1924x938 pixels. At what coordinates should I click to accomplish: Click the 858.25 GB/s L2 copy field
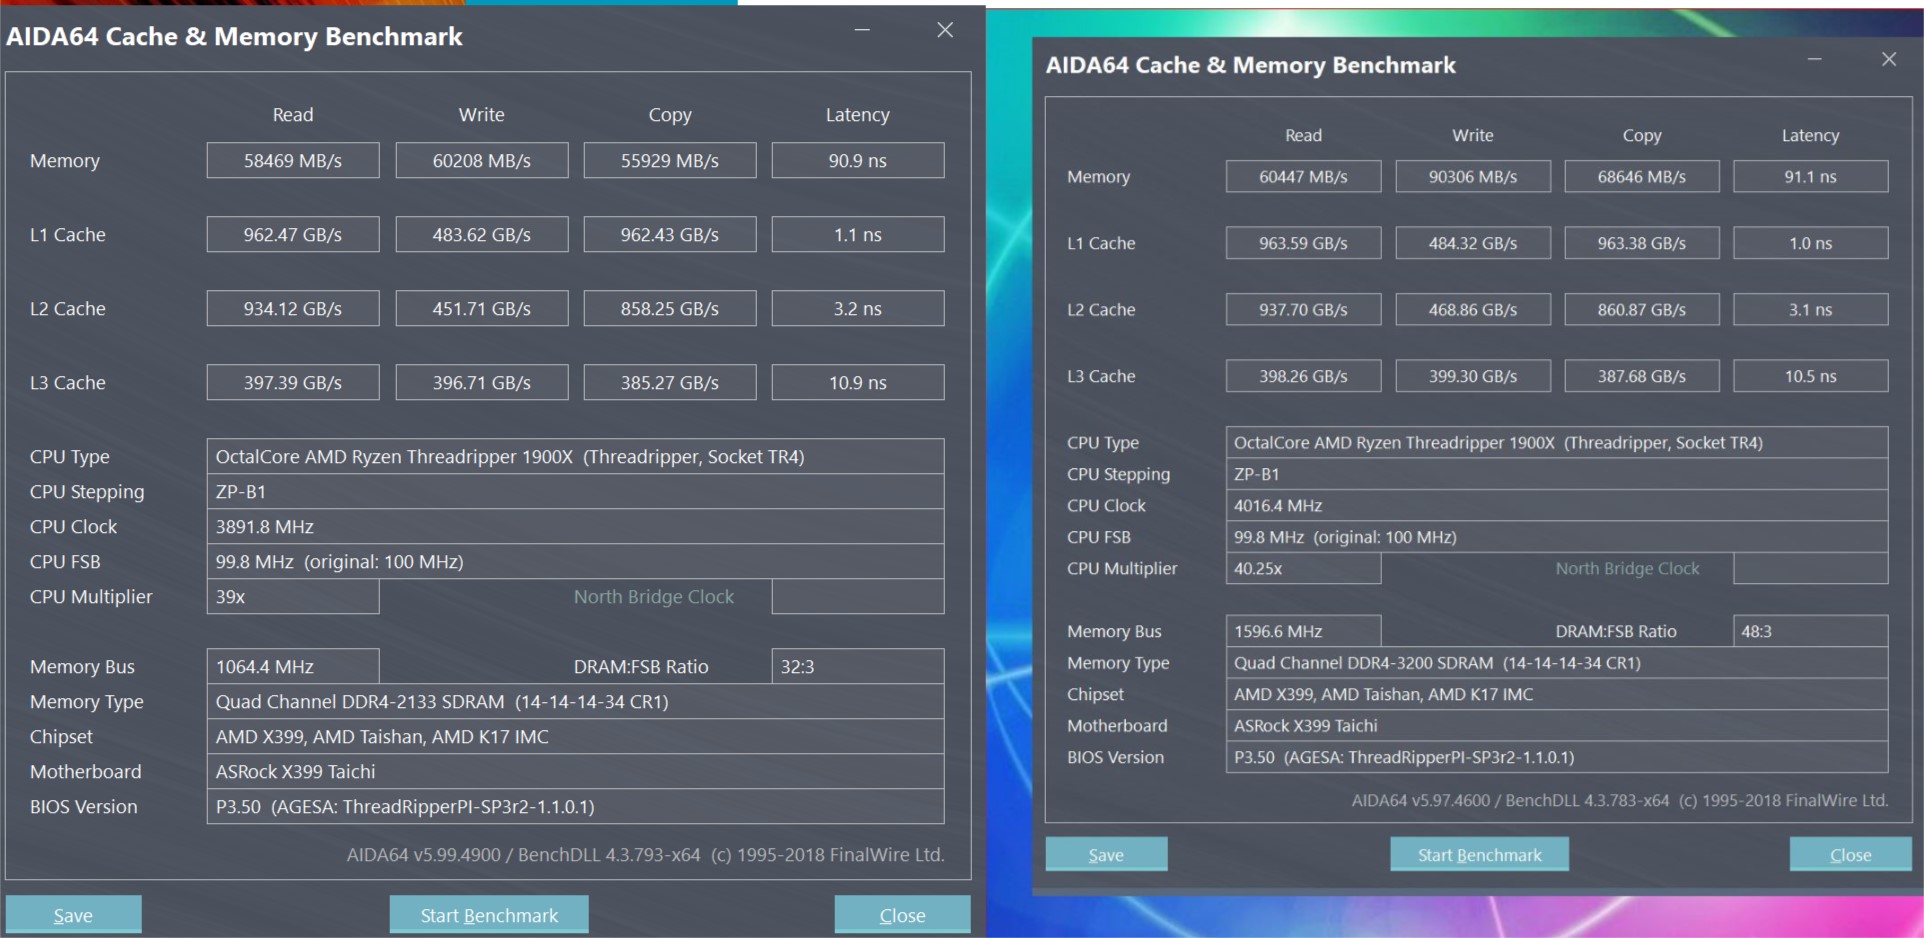pos(670,308)
